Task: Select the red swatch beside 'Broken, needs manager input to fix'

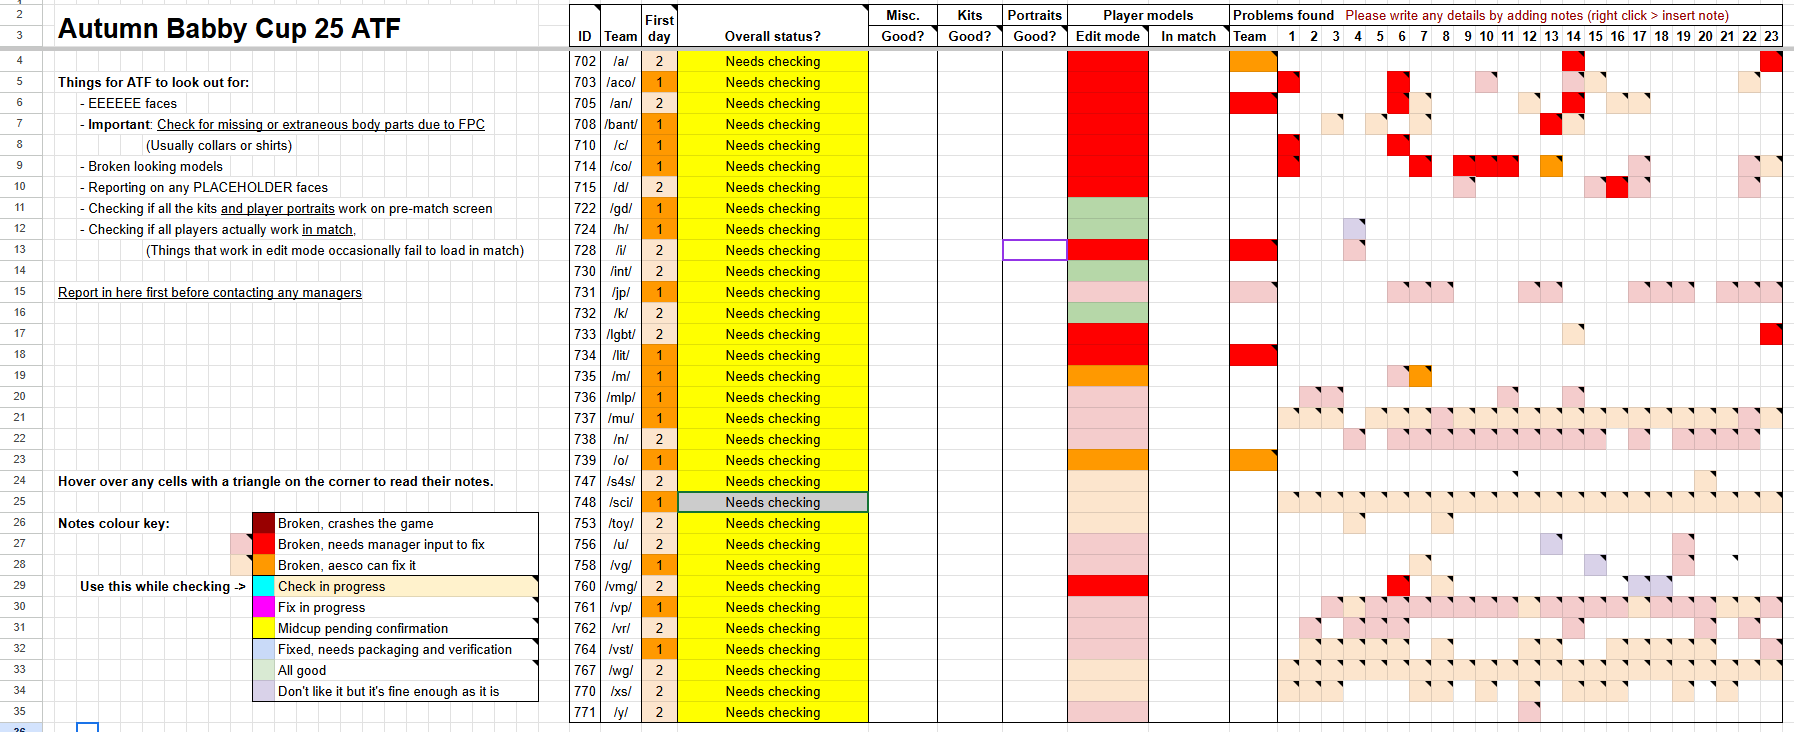Action: [x=264, y=544]
